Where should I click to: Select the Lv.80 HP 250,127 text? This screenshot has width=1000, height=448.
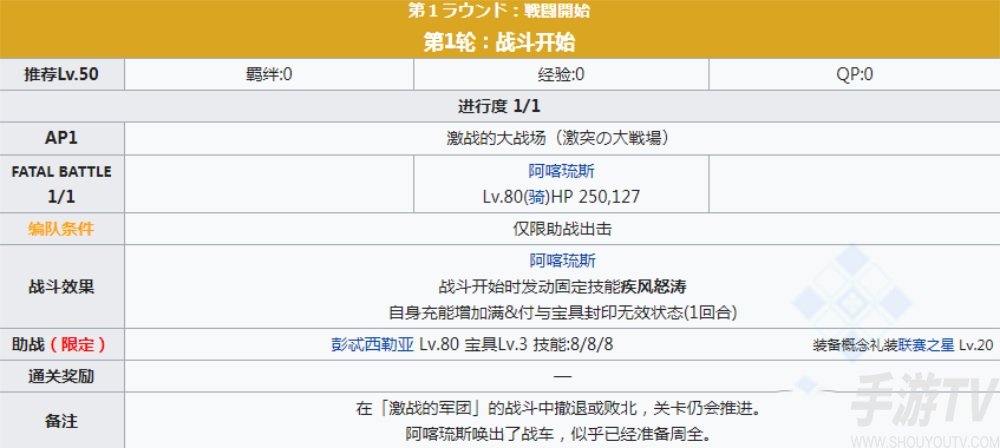pyautogui.click(x=561, y=197)
